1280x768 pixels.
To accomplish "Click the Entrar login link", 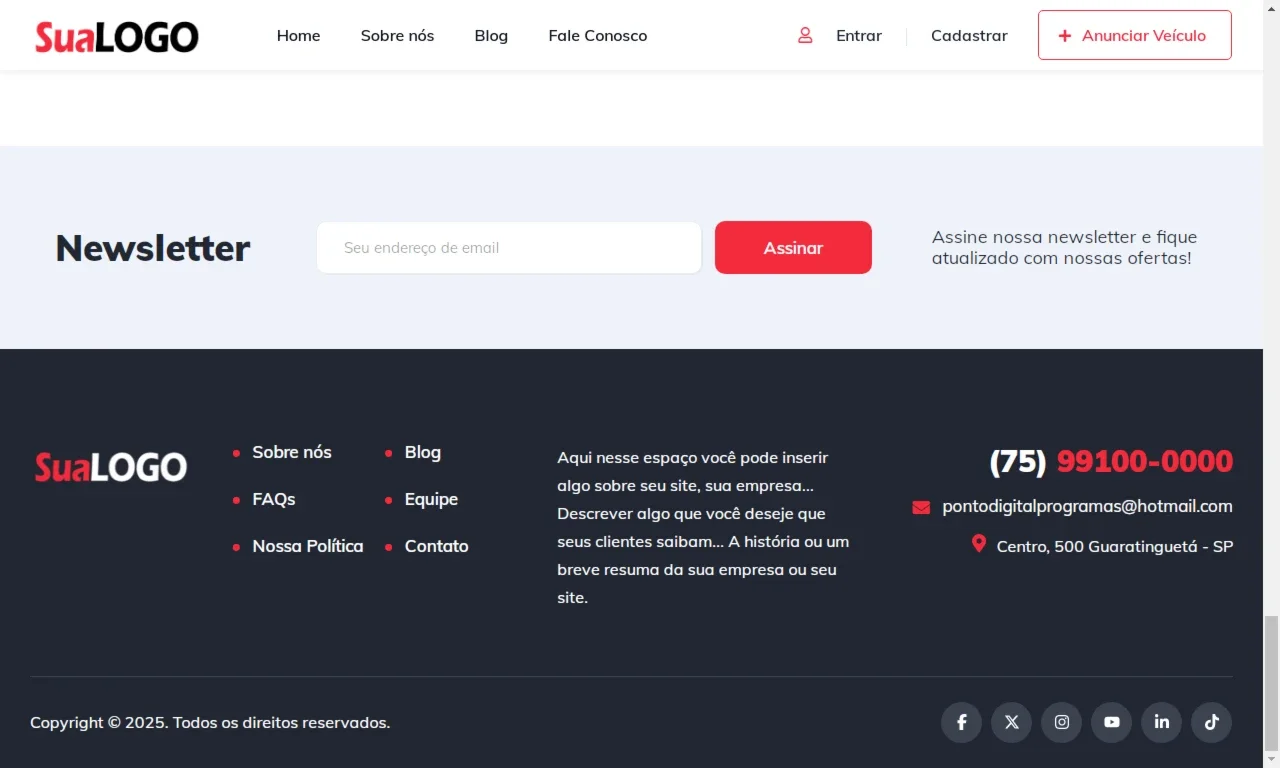I will (x=859, y=35).
